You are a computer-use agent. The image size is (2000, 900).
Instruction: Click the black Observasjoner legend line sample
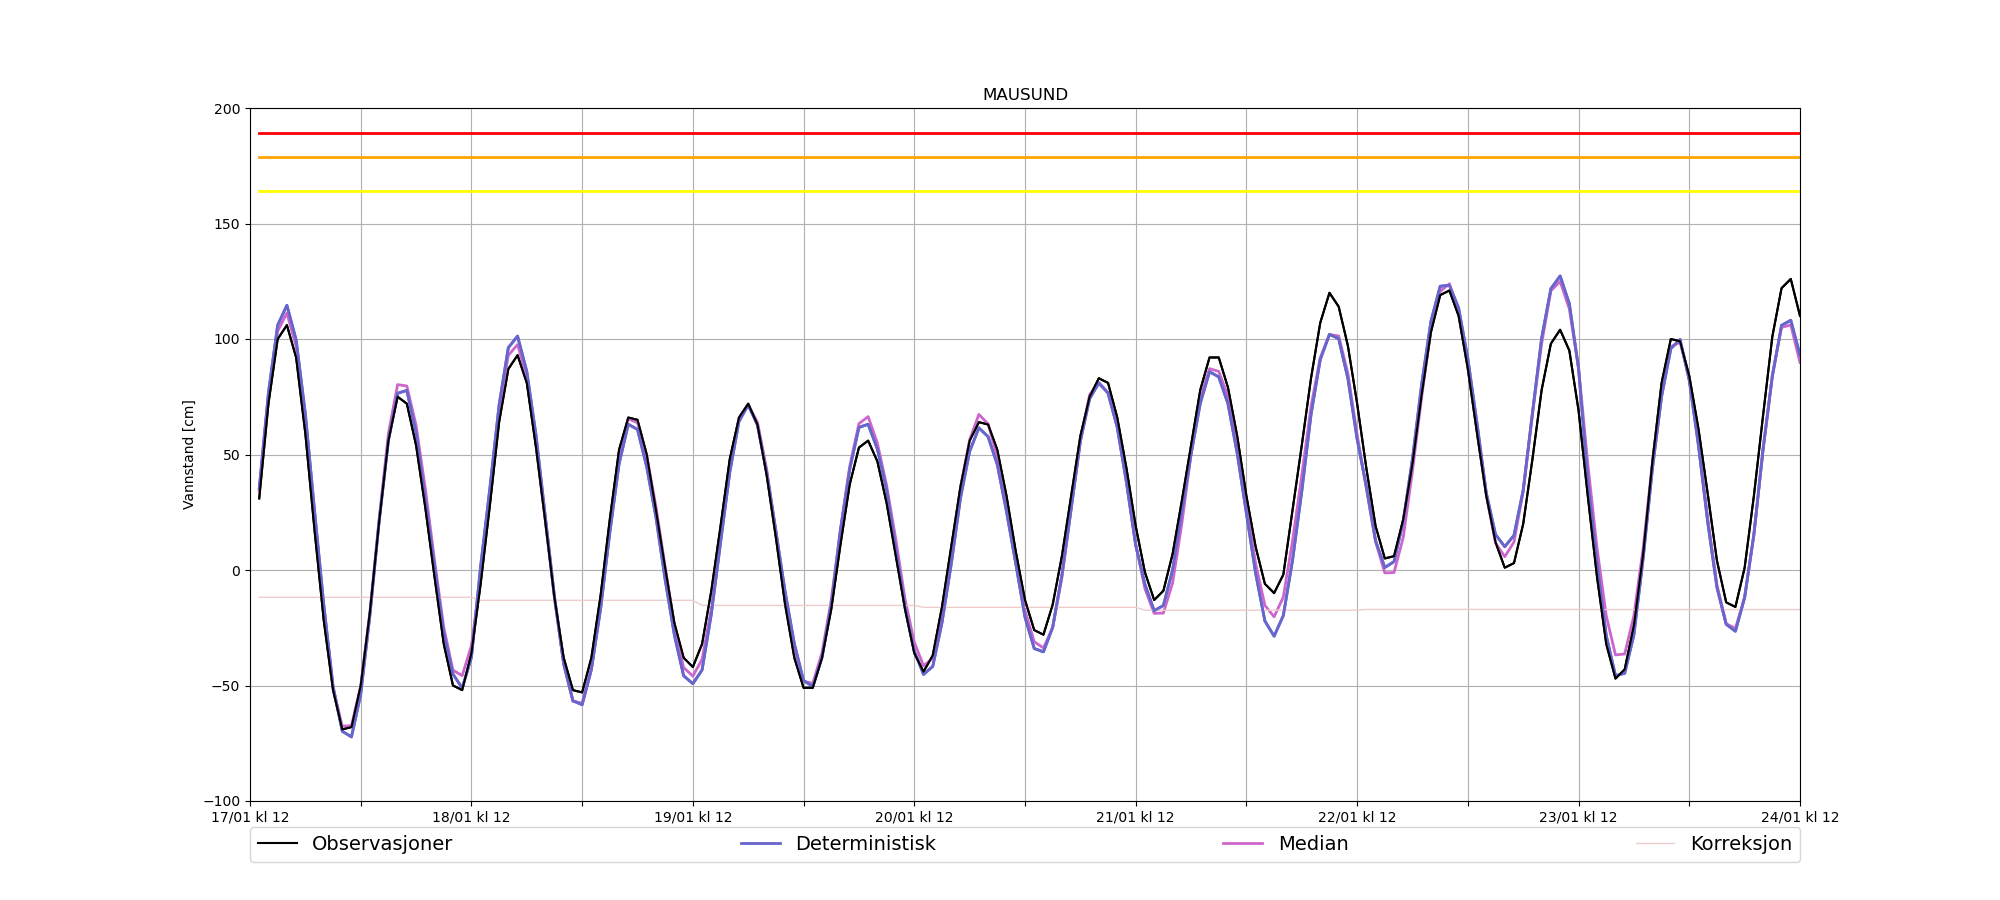(x=278, y=844)
